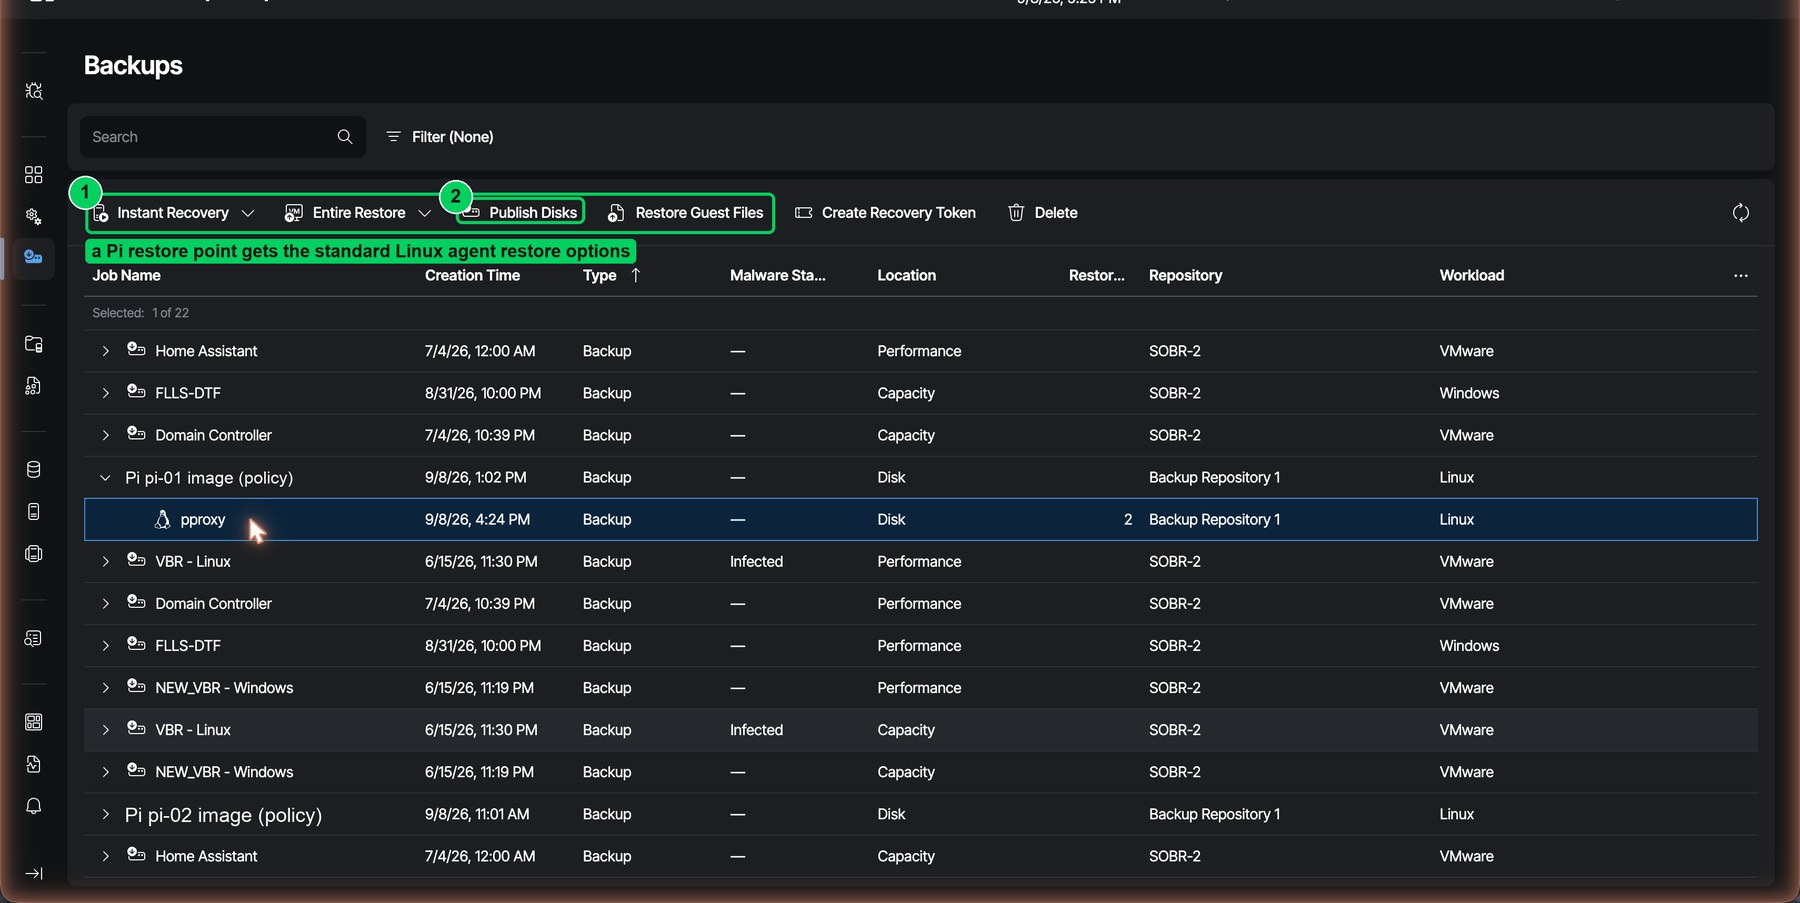Open the folder-with-server icon in sidebar
1800x903 pixels.
pos(34,344)
